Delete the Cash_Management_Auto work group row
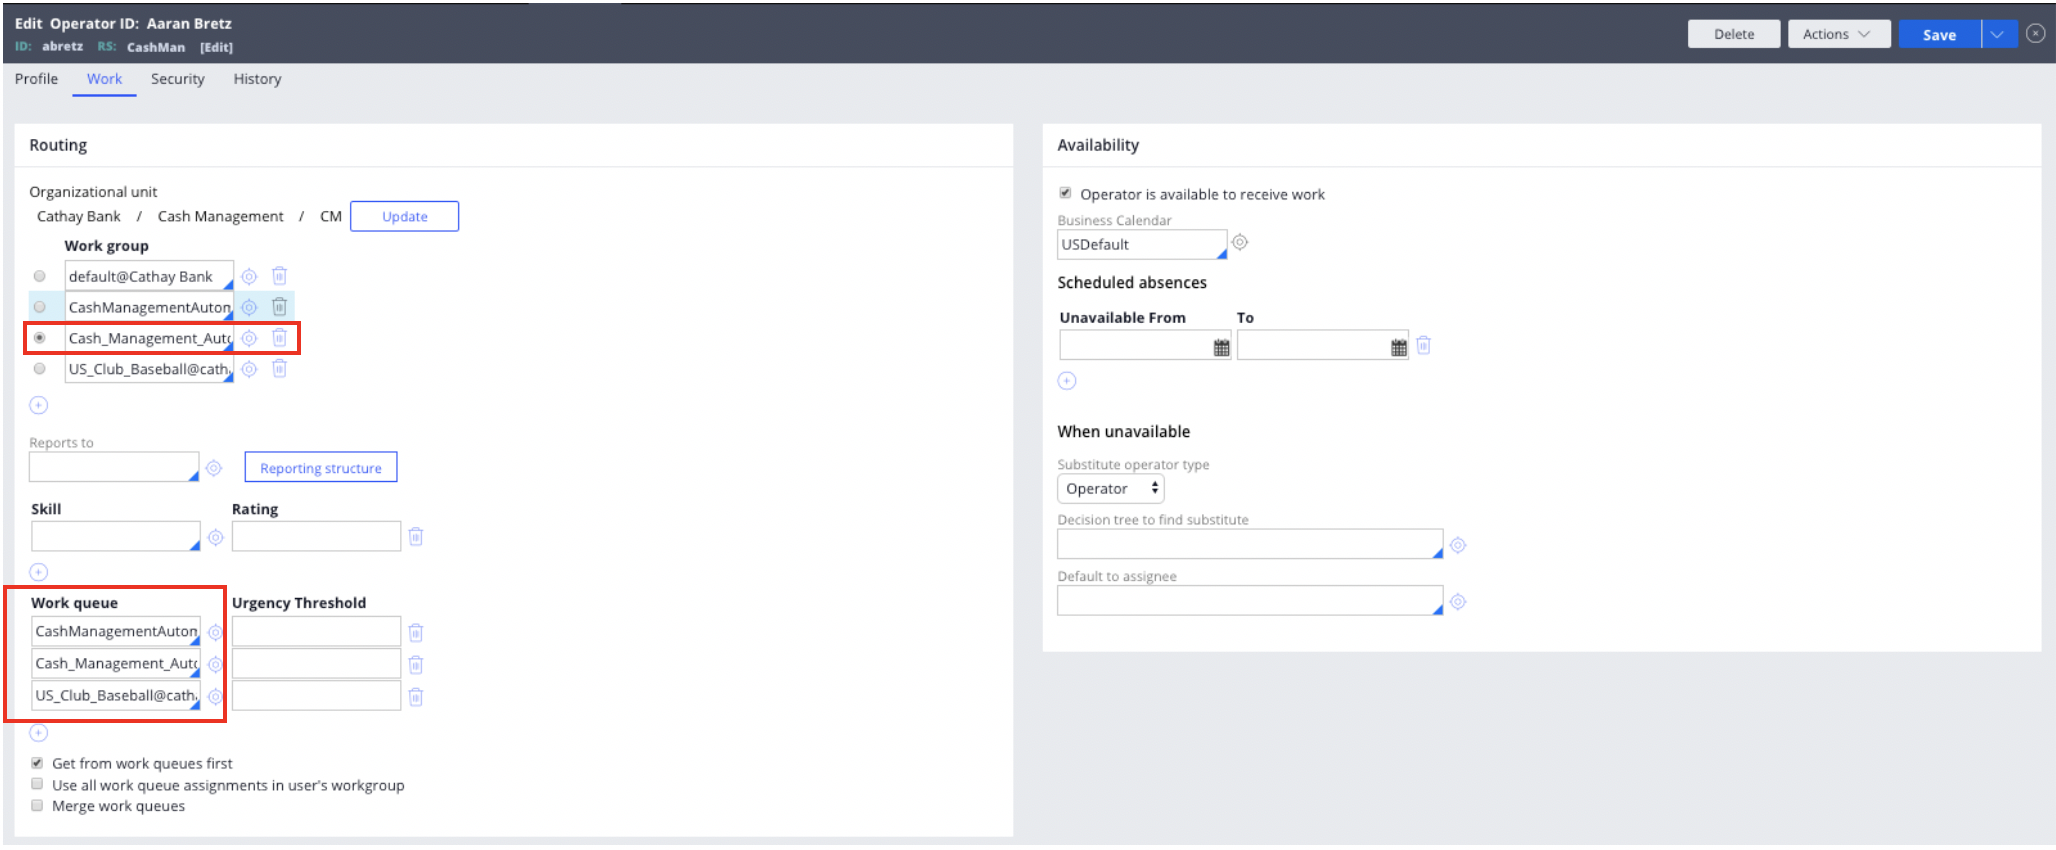The height and width of the screenshot is (850, 2056). [280, 338]
